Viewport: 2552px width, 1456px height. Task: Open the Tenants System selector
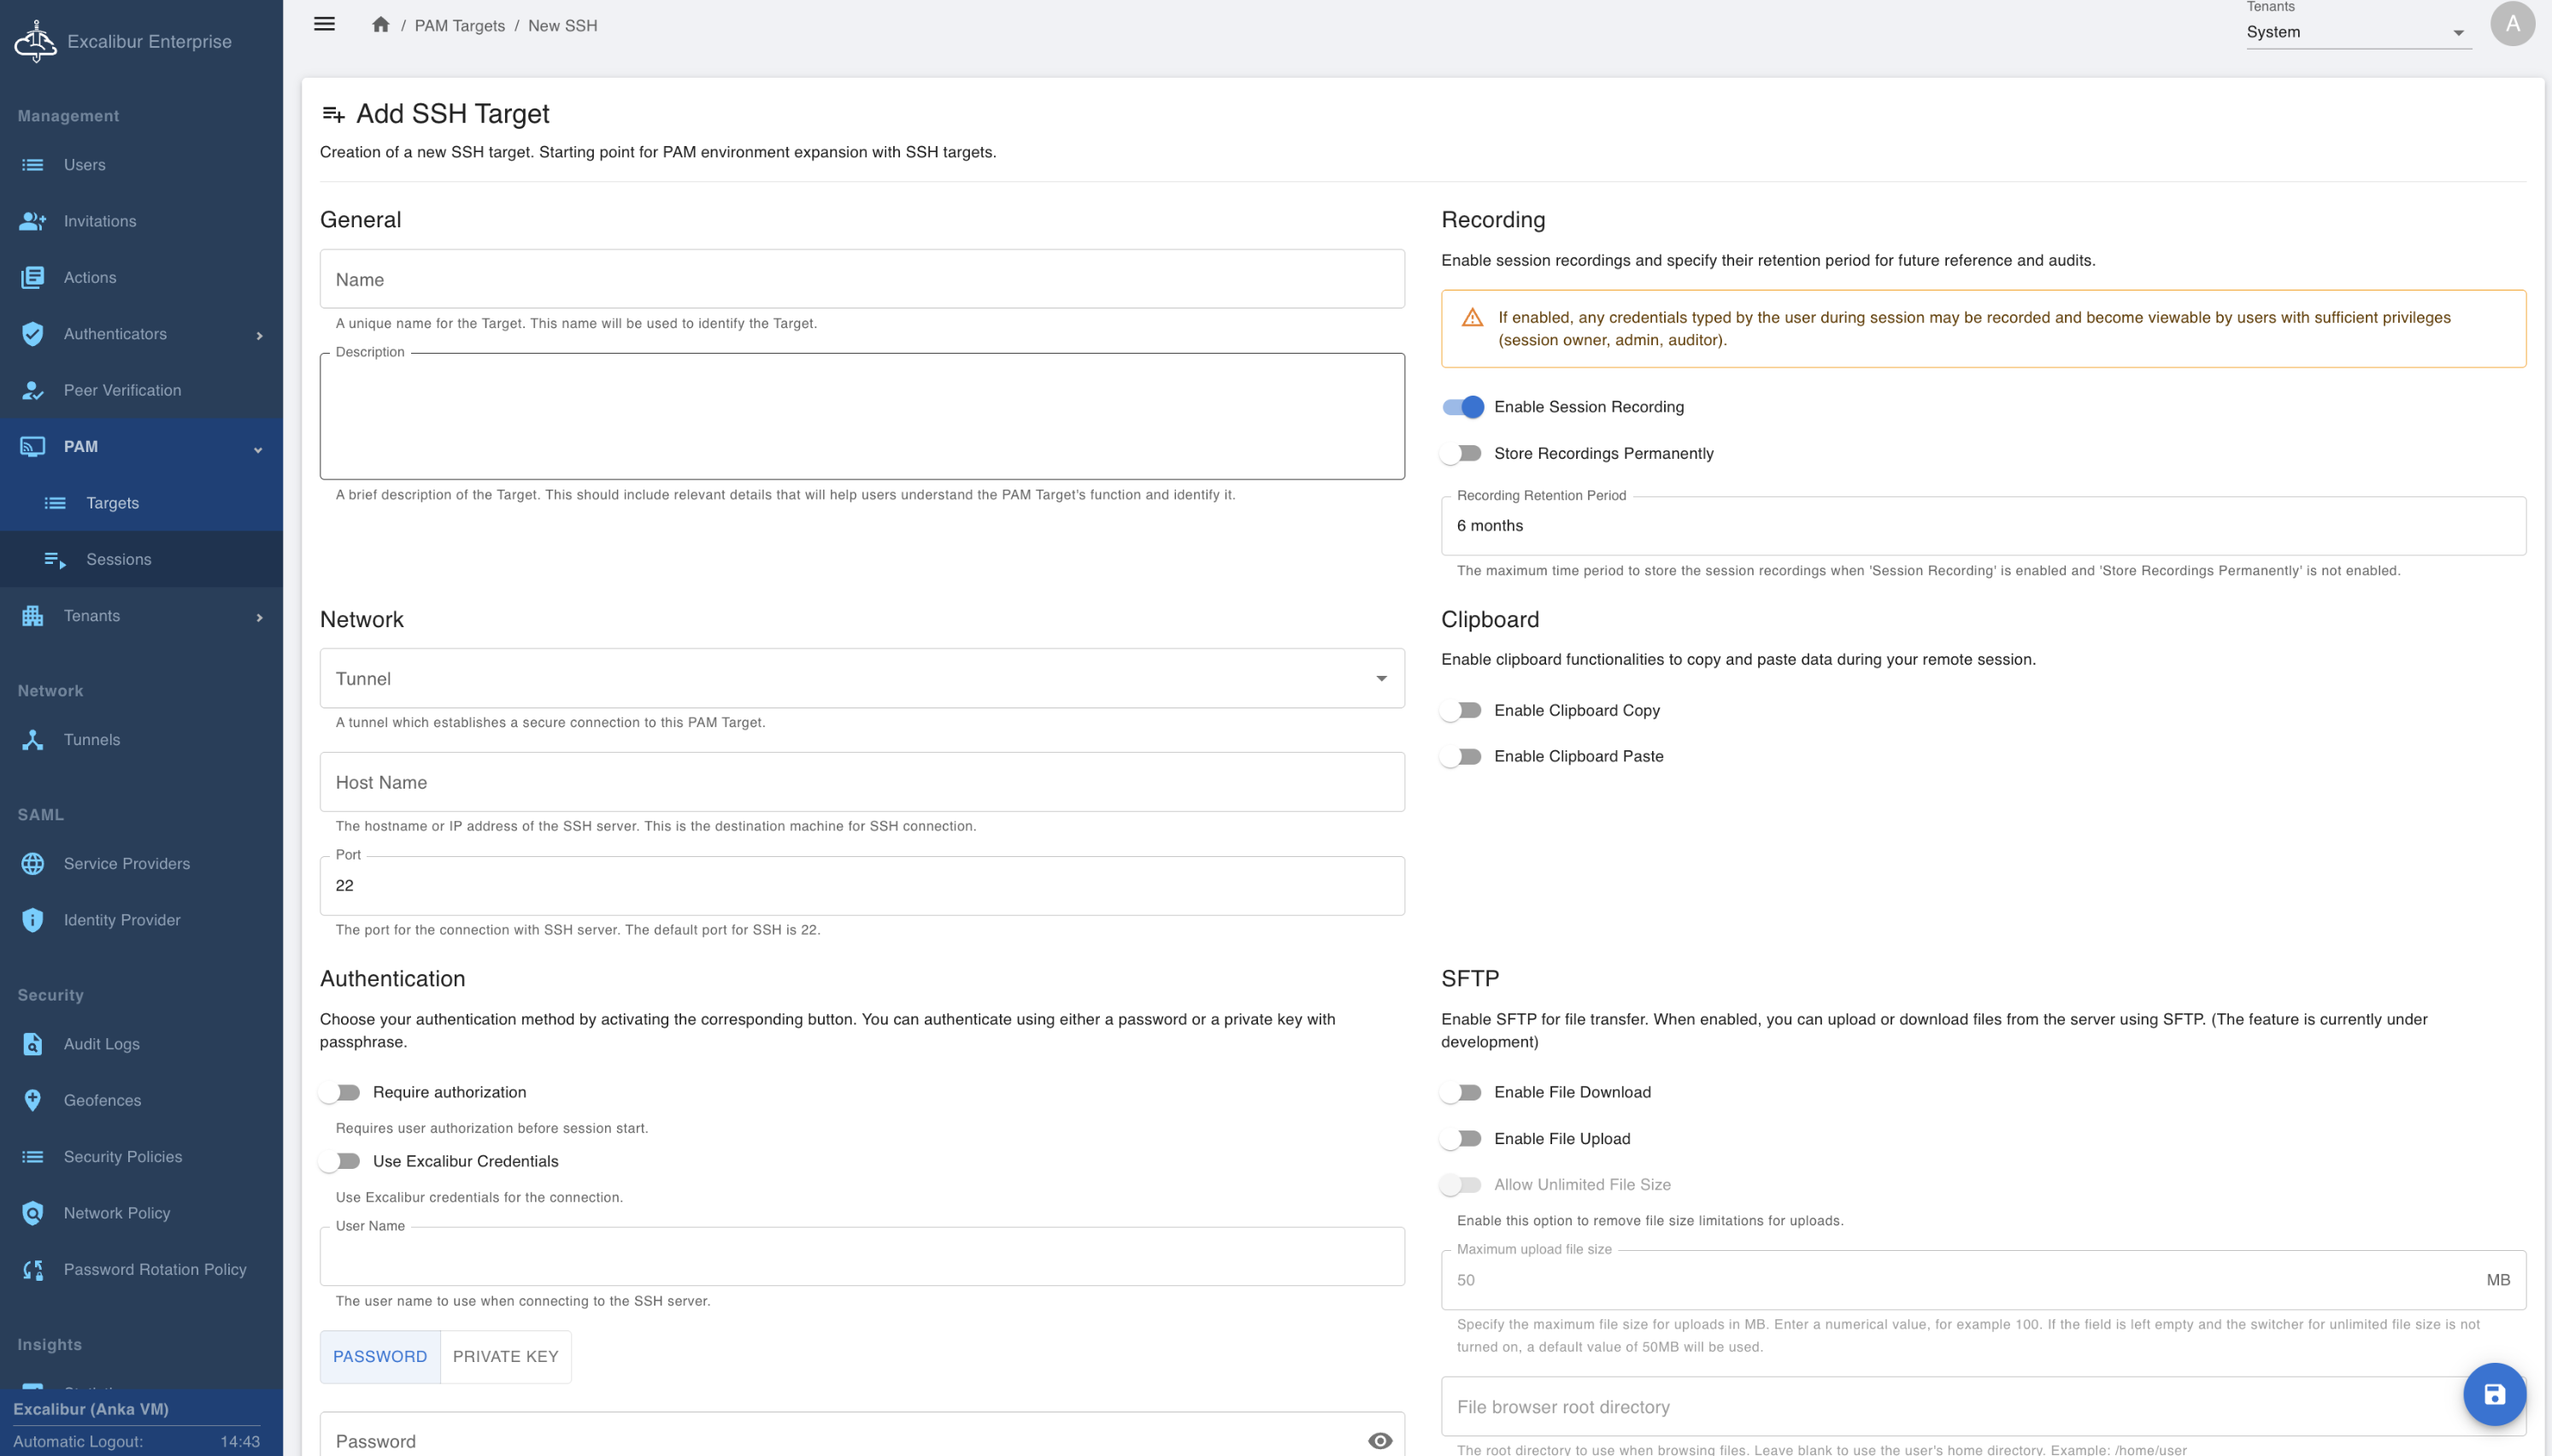[2356, 32]
